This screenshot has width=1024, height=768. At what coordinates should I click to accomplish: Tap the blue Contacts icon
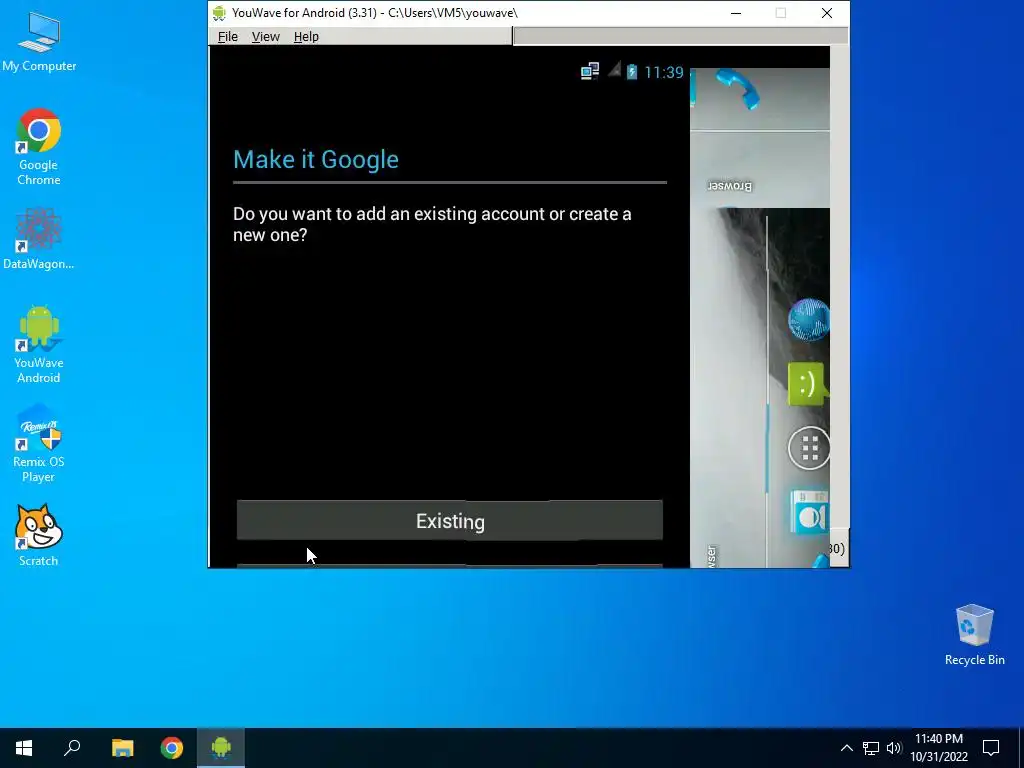pos(810,512)
